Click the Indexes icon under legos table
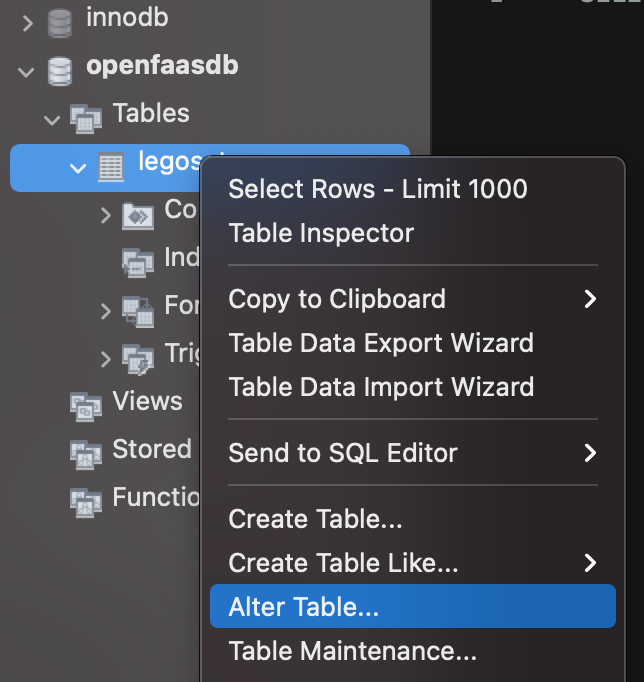644x682 pixels. click(137, 261)
